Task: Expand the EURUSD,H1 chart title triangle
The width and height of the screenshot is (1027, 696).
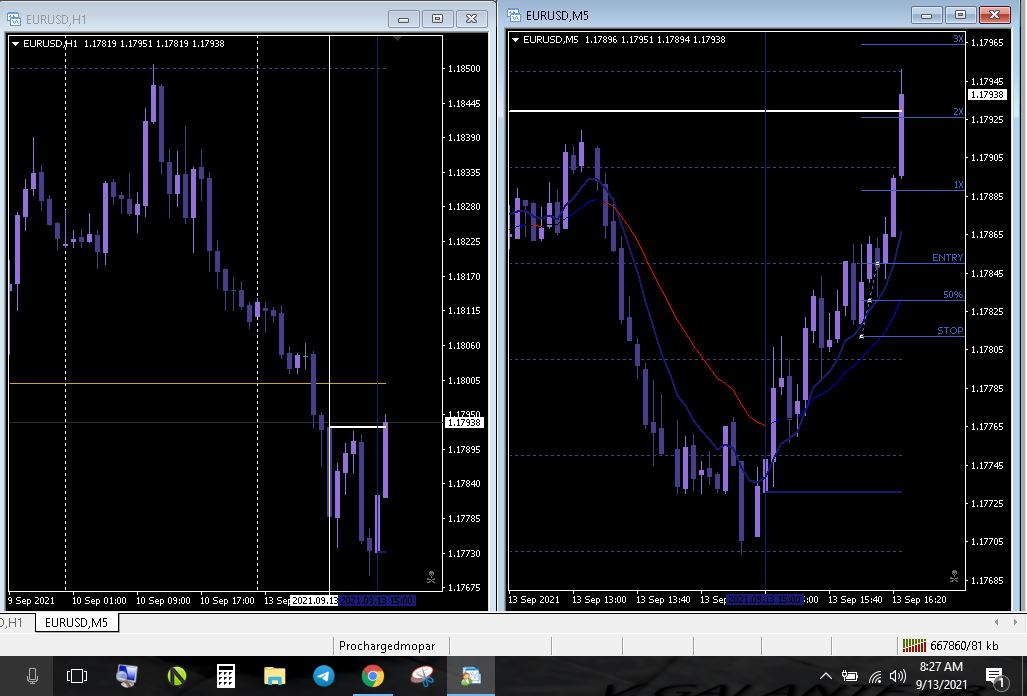Action: (x=16, y=43)
